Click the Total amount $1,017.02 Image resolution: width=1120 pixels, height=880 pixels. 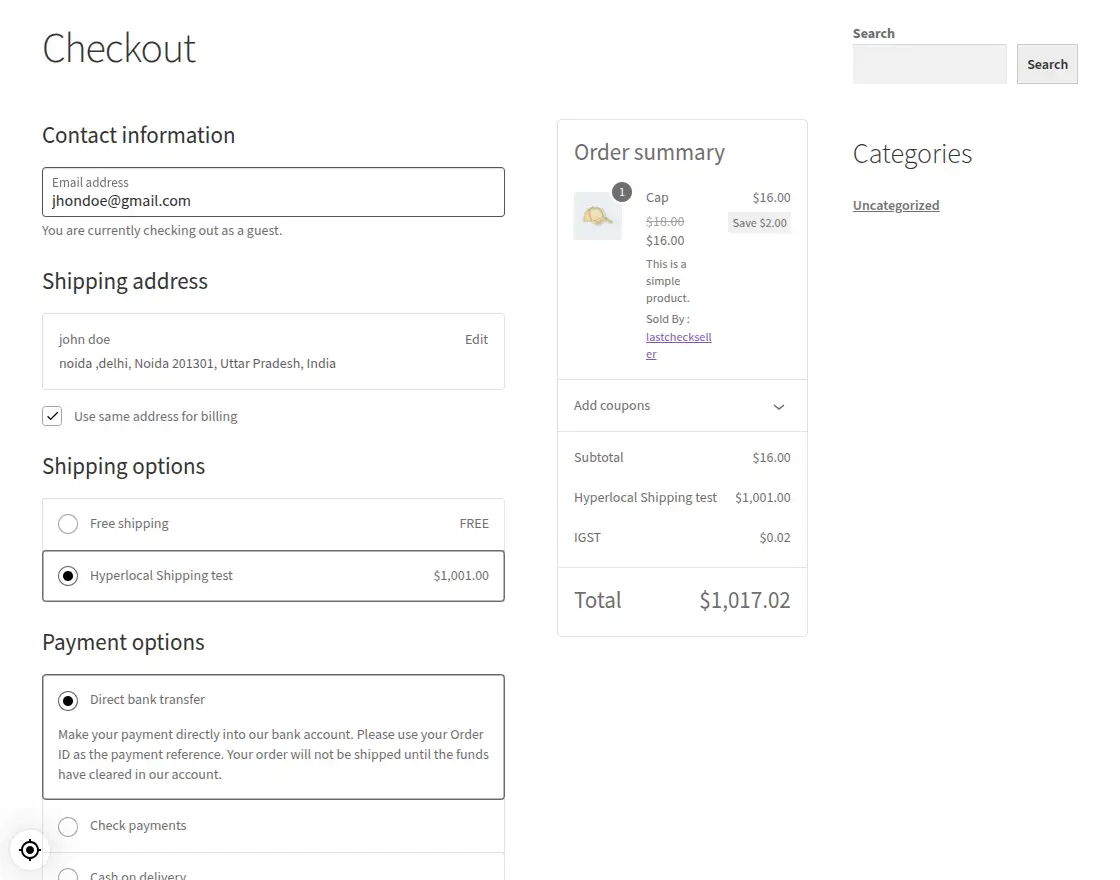[744, 600]
